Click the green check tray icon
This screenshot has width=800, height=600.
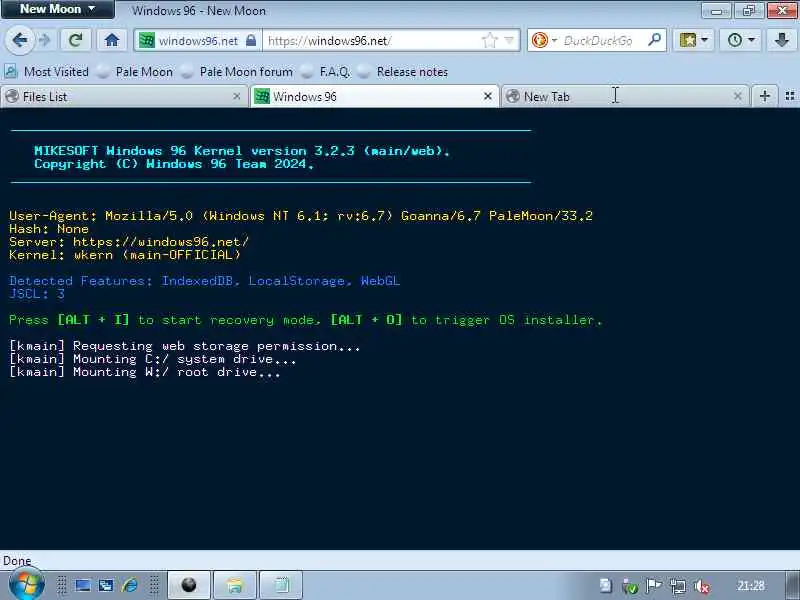tap(630, 587)
